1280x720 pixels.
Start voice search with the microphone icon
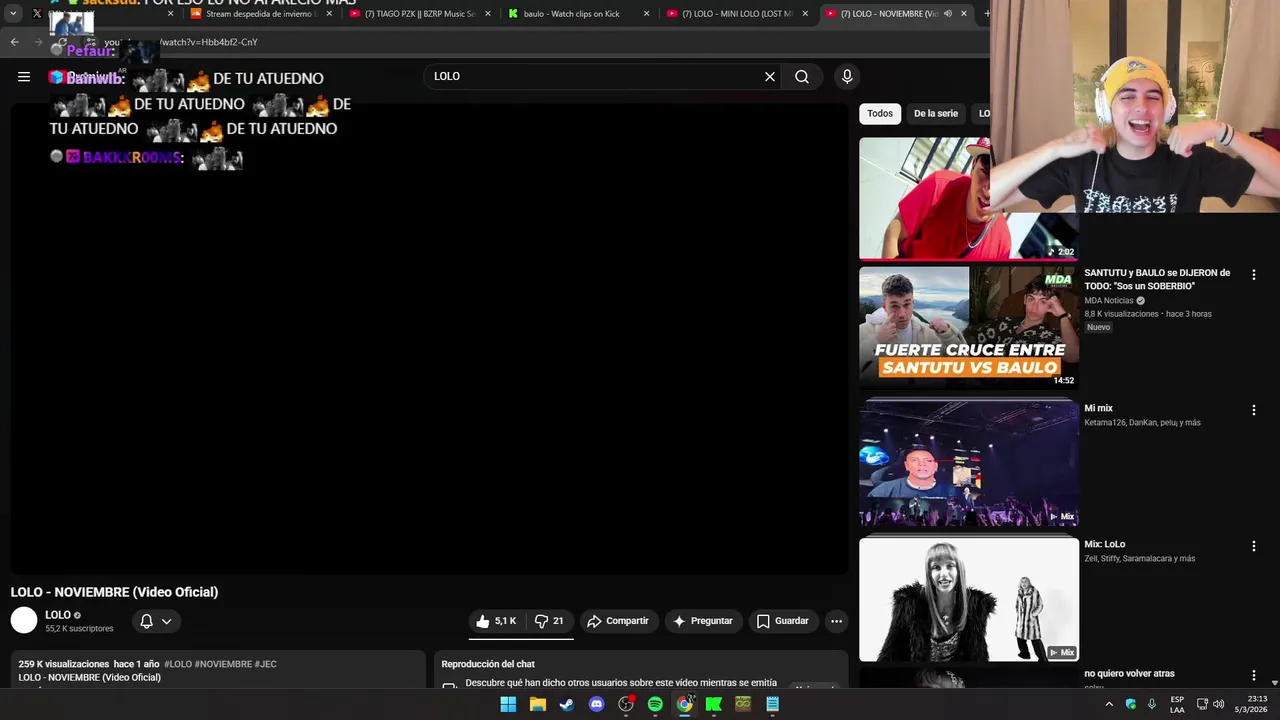point(847,77)
